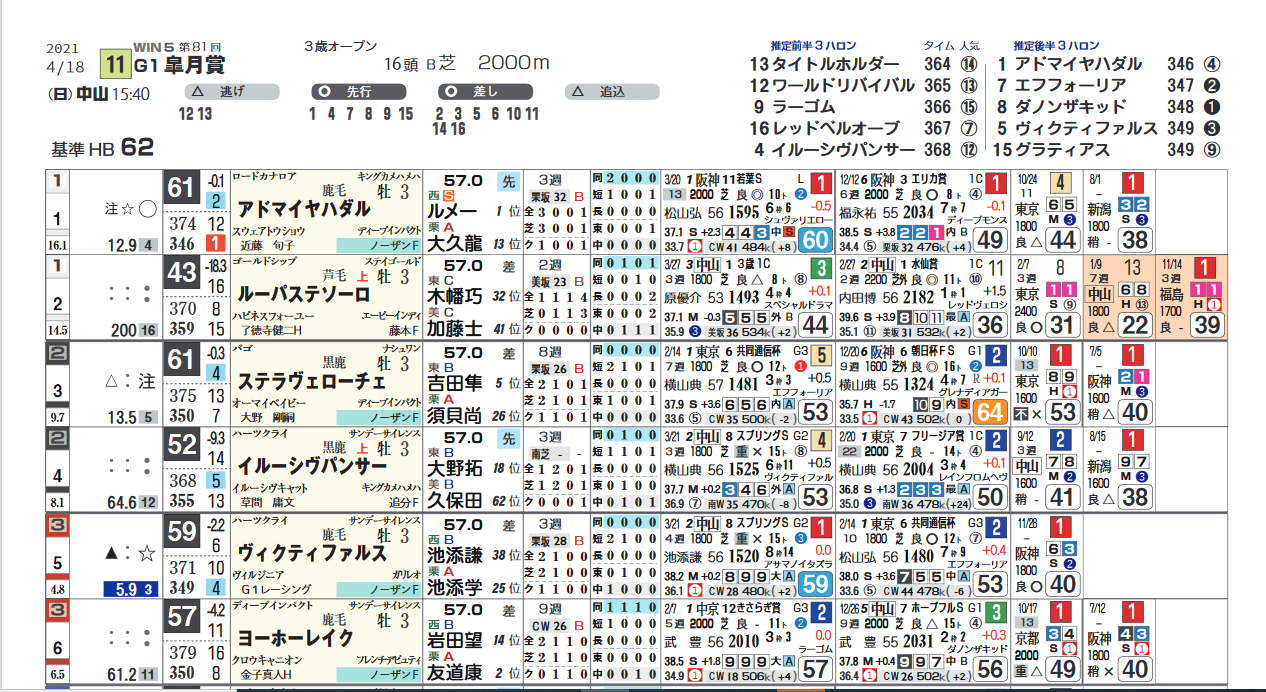The width and height of the screenshot is (1266, 692).
Task: Click race name フリージア賞 in イルーシヴパンサー's row
Action: pos(936,437)
